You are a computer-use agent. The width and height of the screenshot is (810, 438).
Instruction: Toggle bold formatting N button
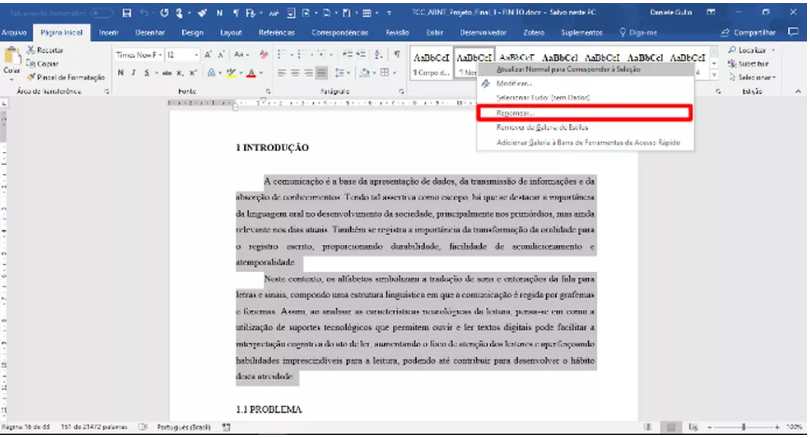pyautogui.click(x=120, y=73)
